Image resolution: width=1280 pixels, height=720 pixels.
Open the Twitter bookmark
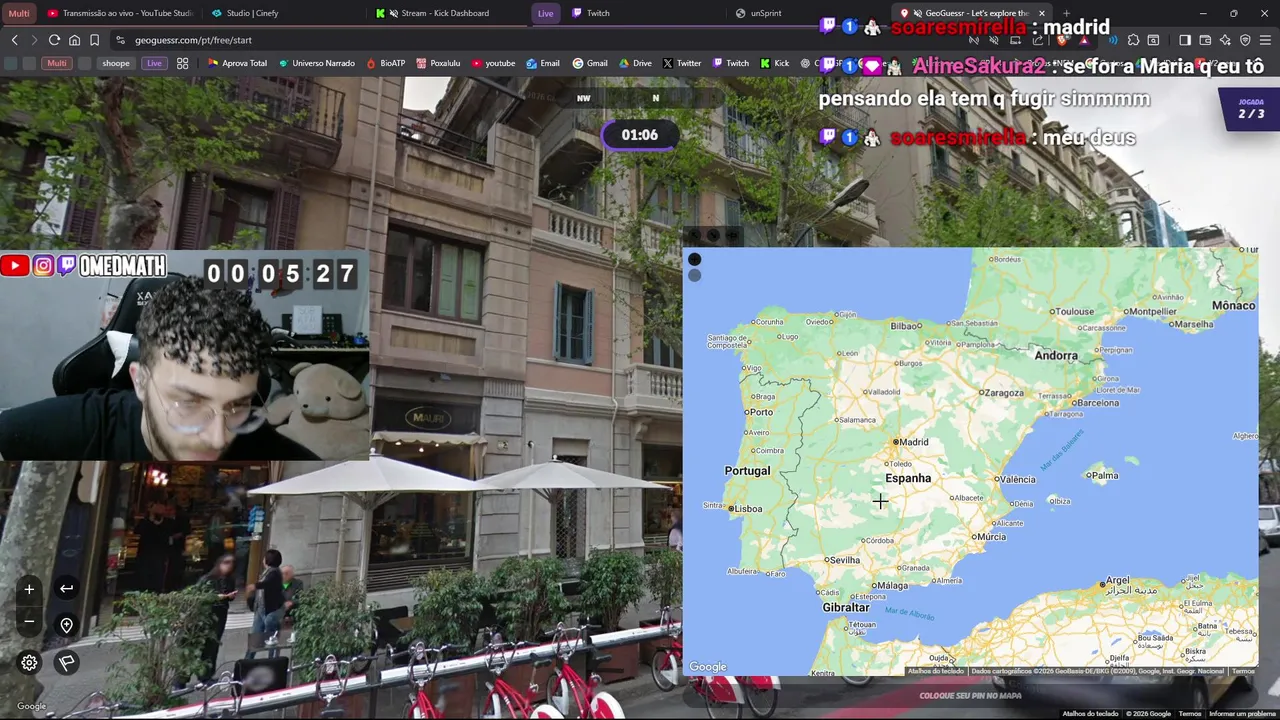(682, 63)
